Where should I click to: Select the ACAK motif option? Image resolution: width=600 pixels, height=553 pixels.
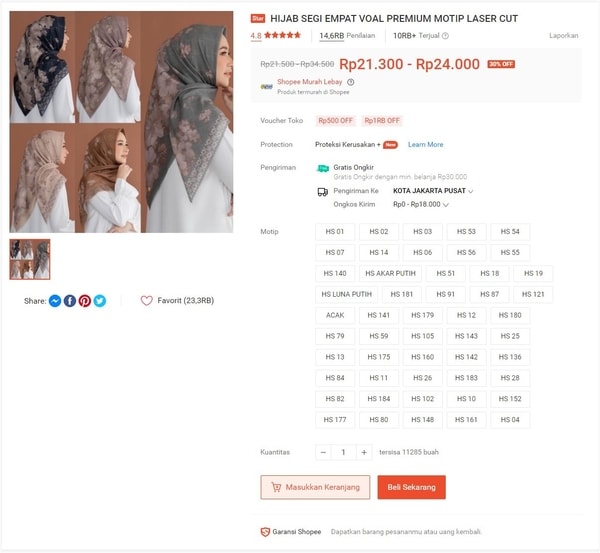click(335, 315)
